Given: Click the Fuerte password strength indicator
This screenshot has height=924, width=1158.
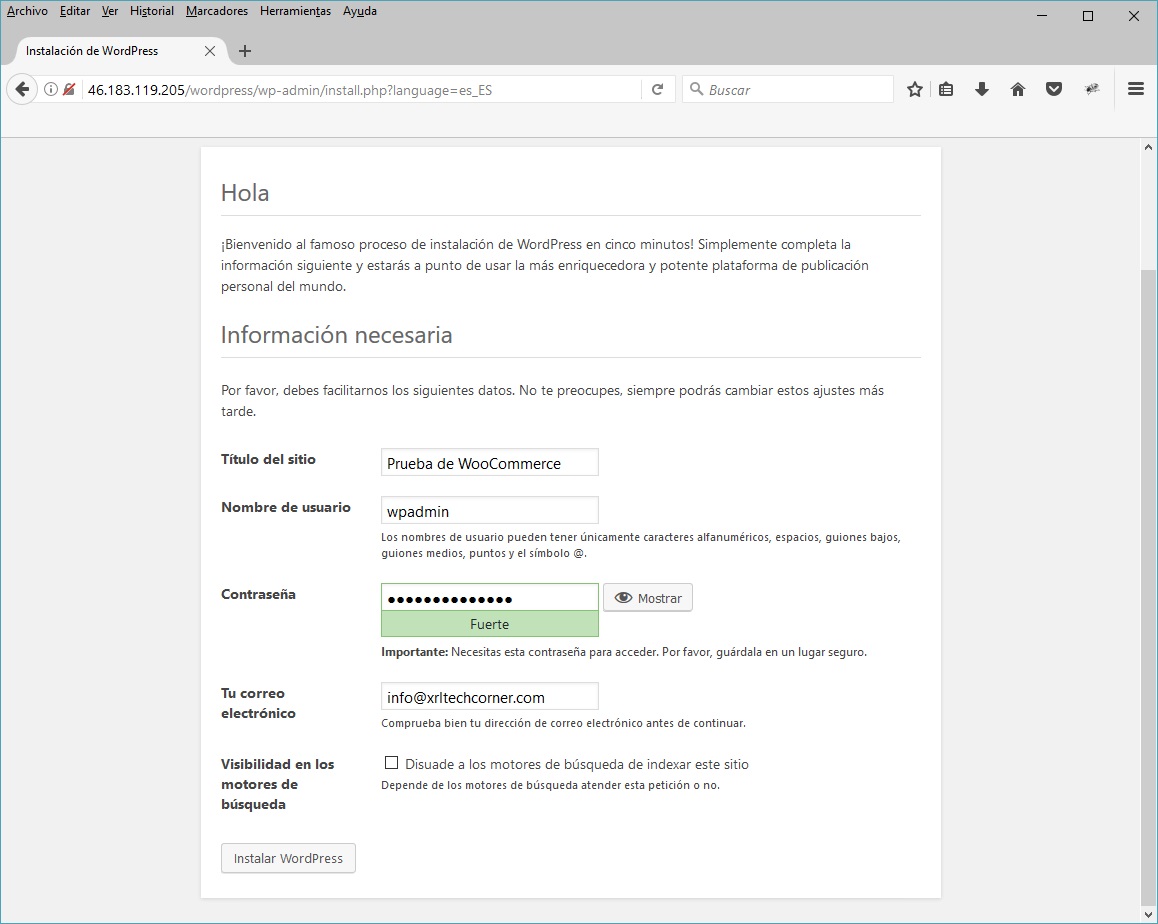Looking at the screenshot, I should point(490,624).
